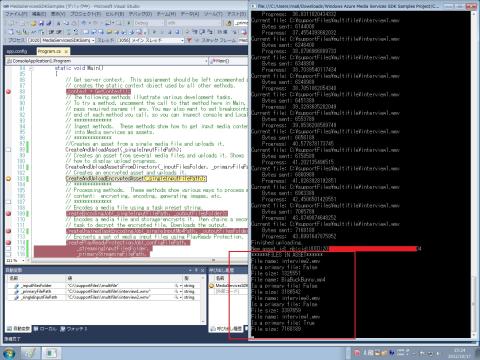Click the Save All toolbar icon
The image size is (480, 360).
(x=49, y=23)
